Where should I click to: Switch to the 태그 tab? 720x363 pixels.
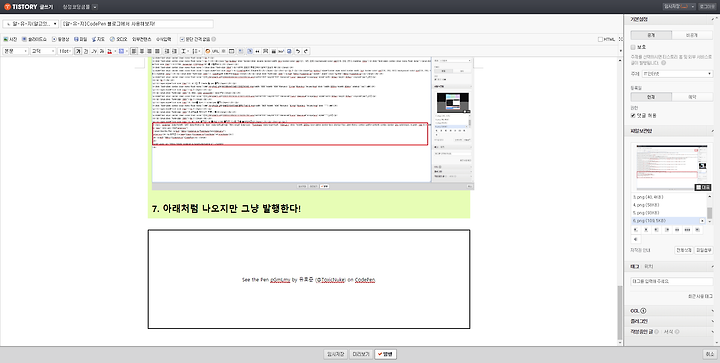pos(635,267)
